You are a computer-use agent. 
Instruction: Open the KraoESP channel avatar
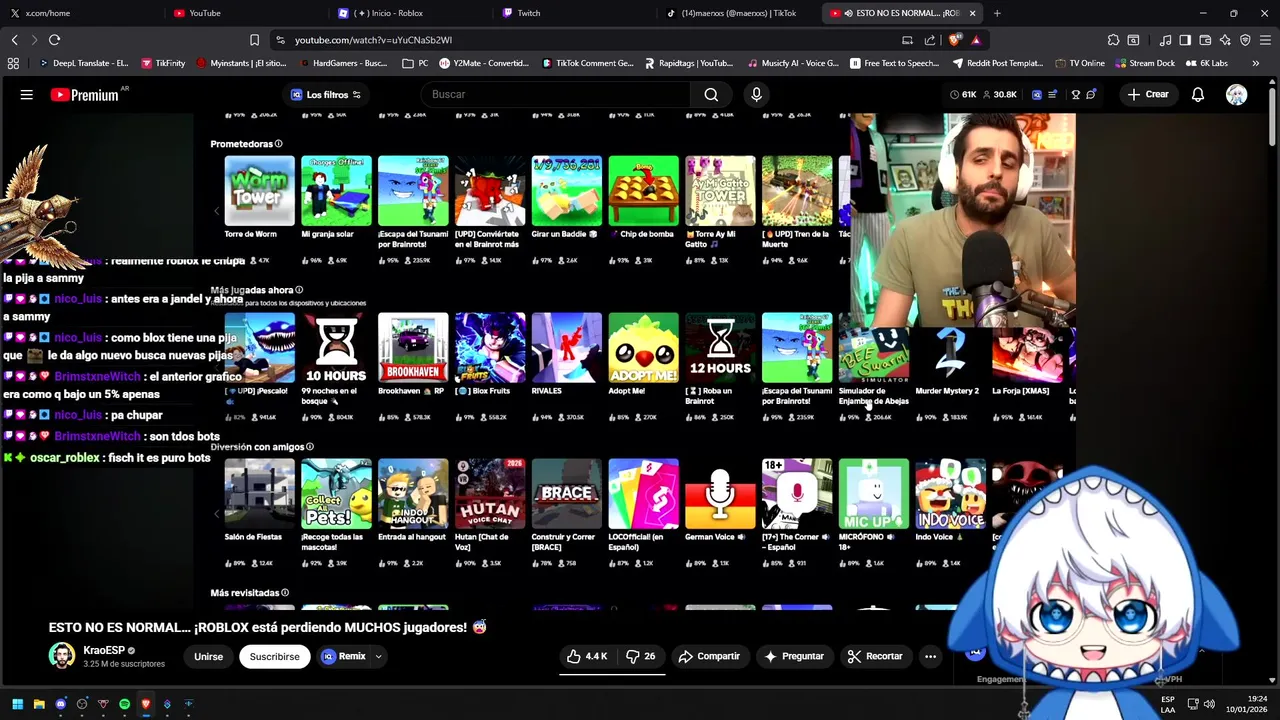[62, 657]
